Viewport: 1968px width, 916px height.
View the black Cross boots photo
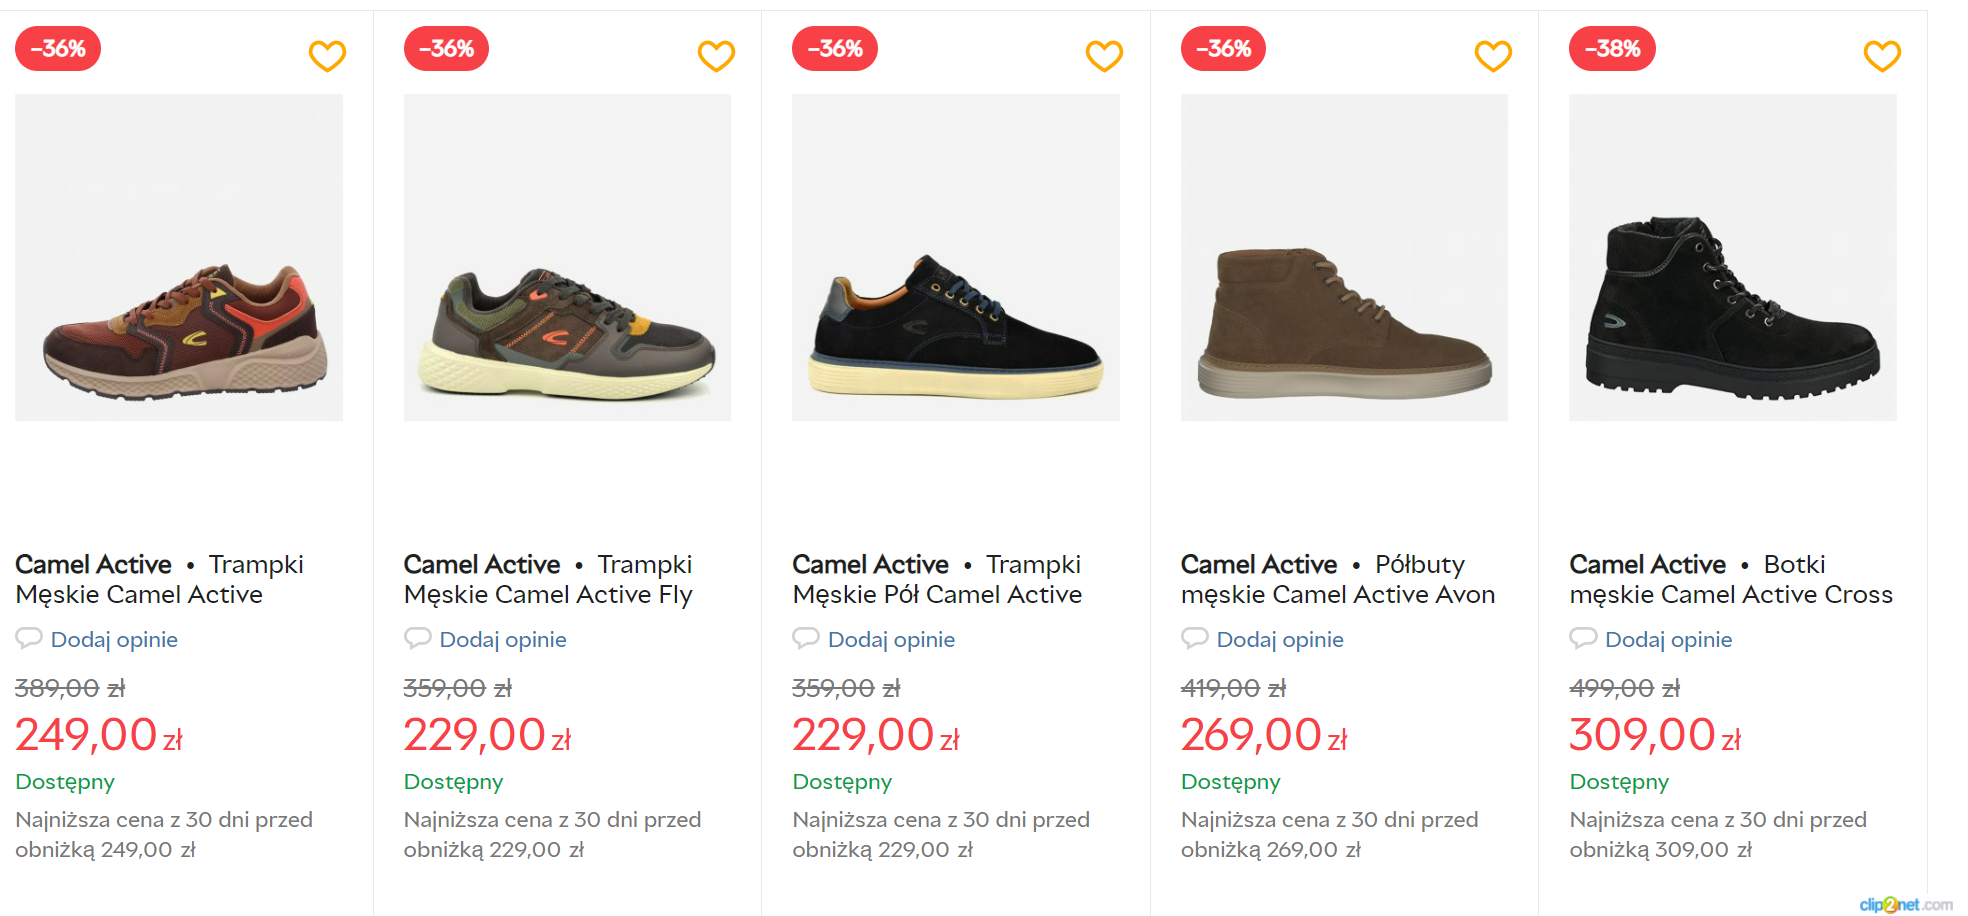1733,258
